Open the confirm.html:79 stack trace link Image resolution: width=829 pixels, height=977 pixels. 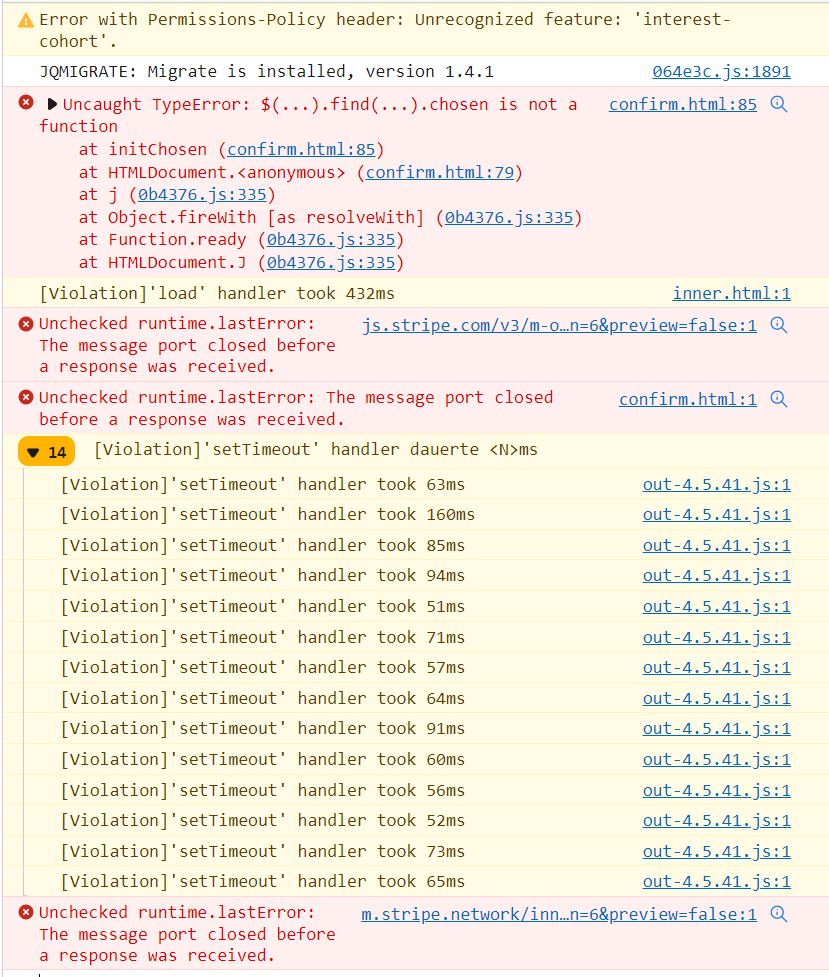439,172
